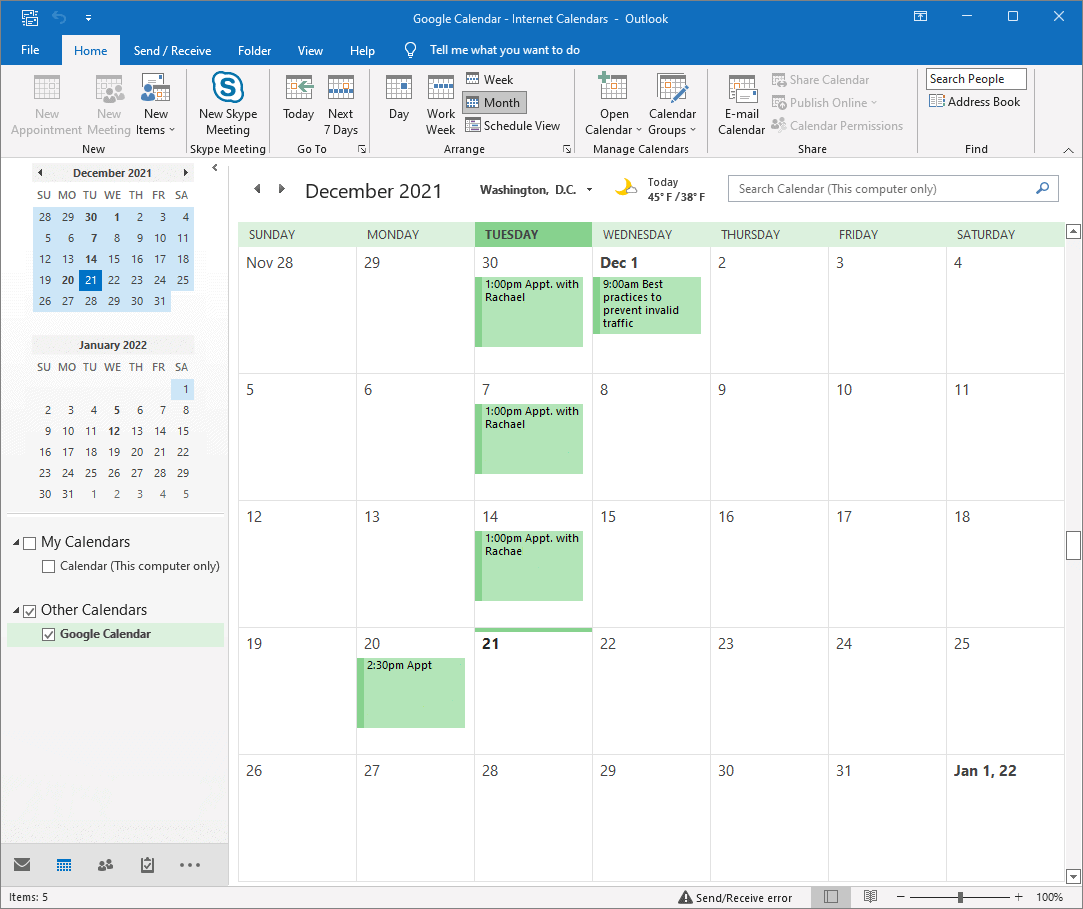
Task: Open the People pane icon
Action: pos(105,864)
